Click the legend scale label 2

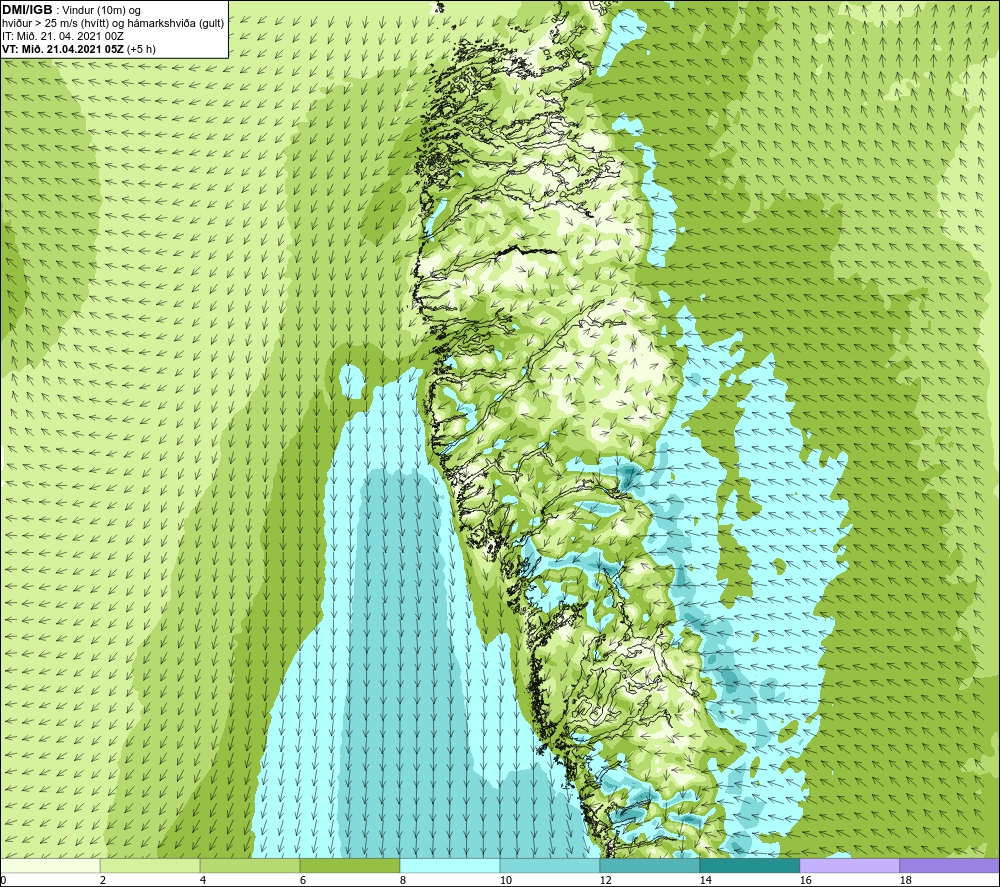coord(103,881)
